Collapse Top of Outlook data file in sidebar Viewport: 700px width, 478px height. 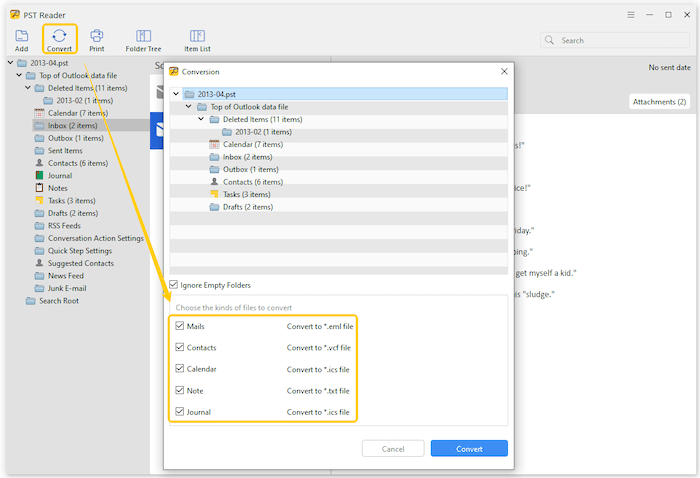[x=19, y=75]
